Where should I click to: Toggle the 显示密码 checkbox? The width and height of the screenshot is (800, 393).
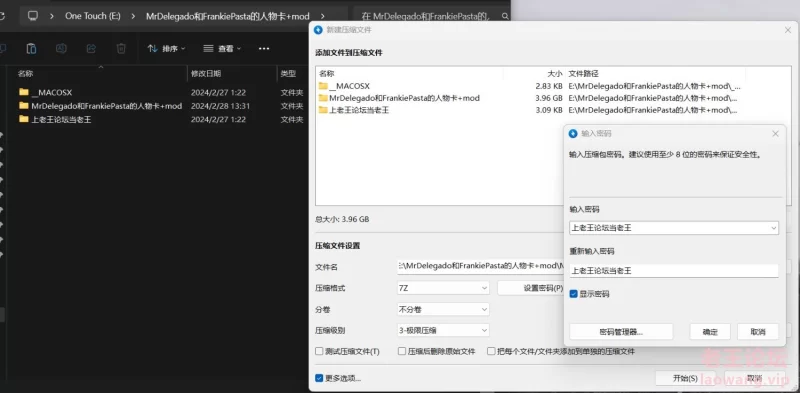coord(573,294)
